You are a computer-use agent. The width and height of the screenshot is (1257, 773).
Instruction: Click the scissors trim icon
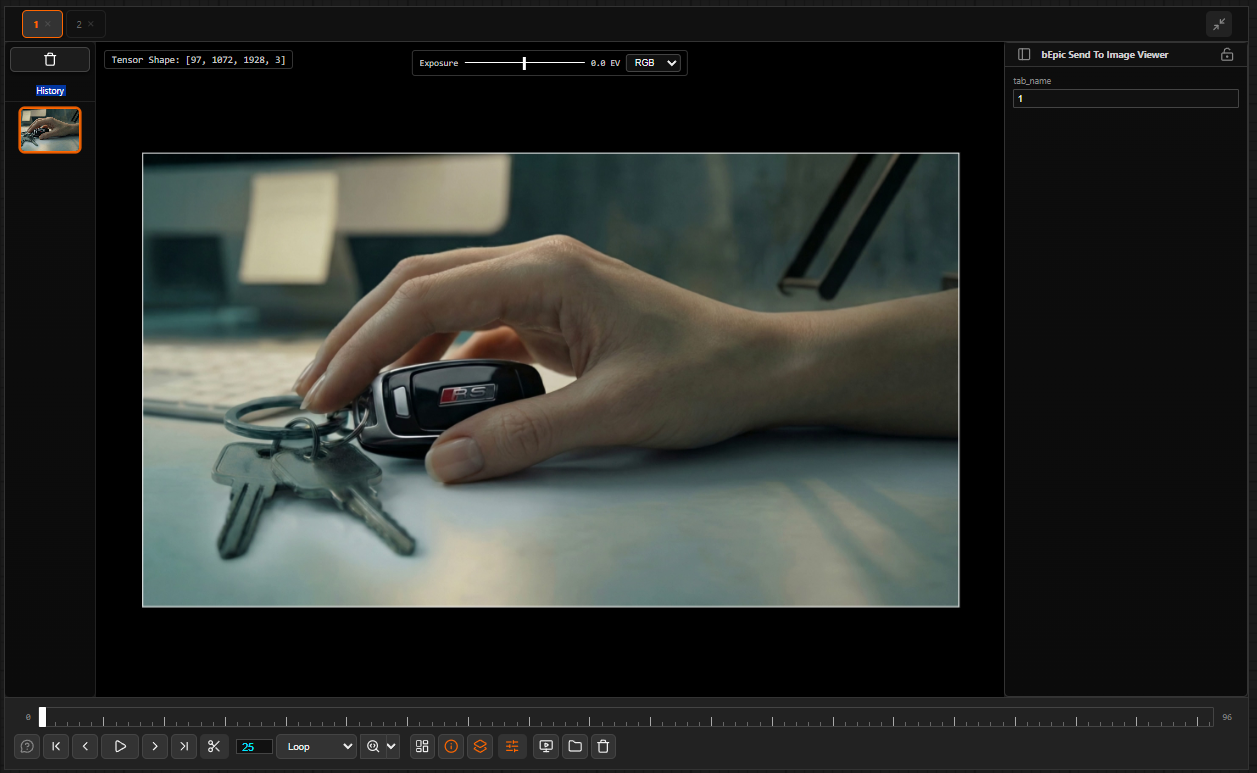coord(214,746)
